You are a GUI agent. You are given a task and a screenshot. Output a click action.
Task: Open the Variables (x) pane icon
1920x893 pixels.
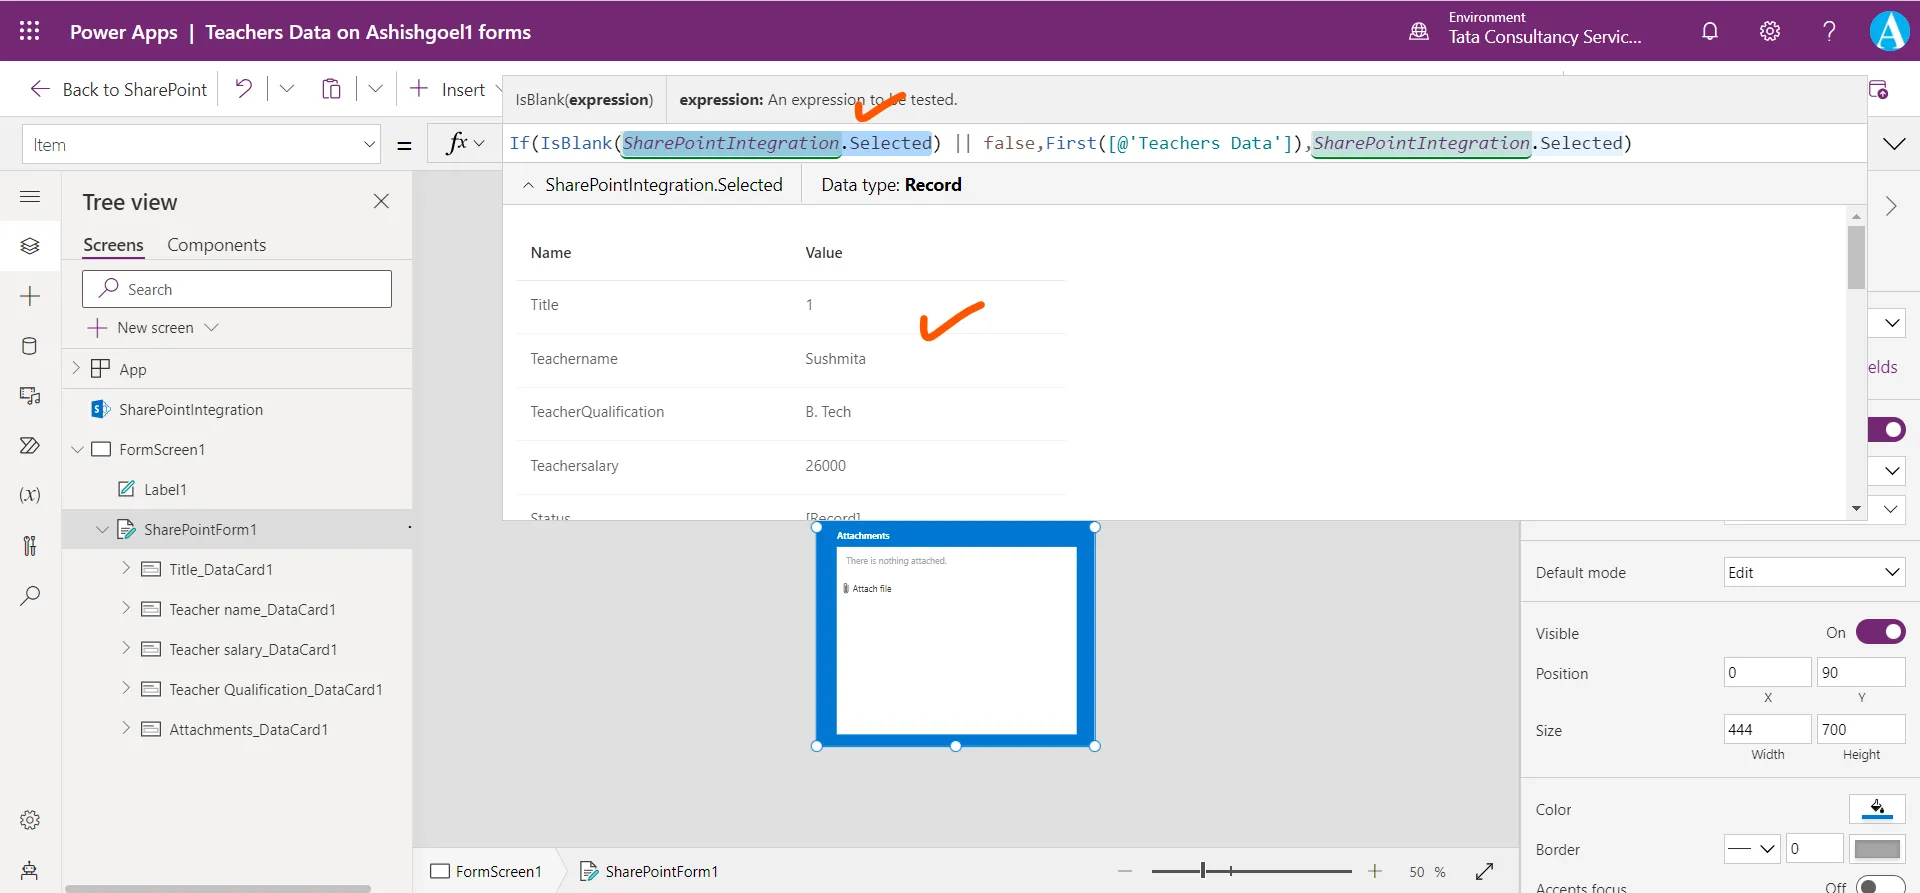pos(30,495)
